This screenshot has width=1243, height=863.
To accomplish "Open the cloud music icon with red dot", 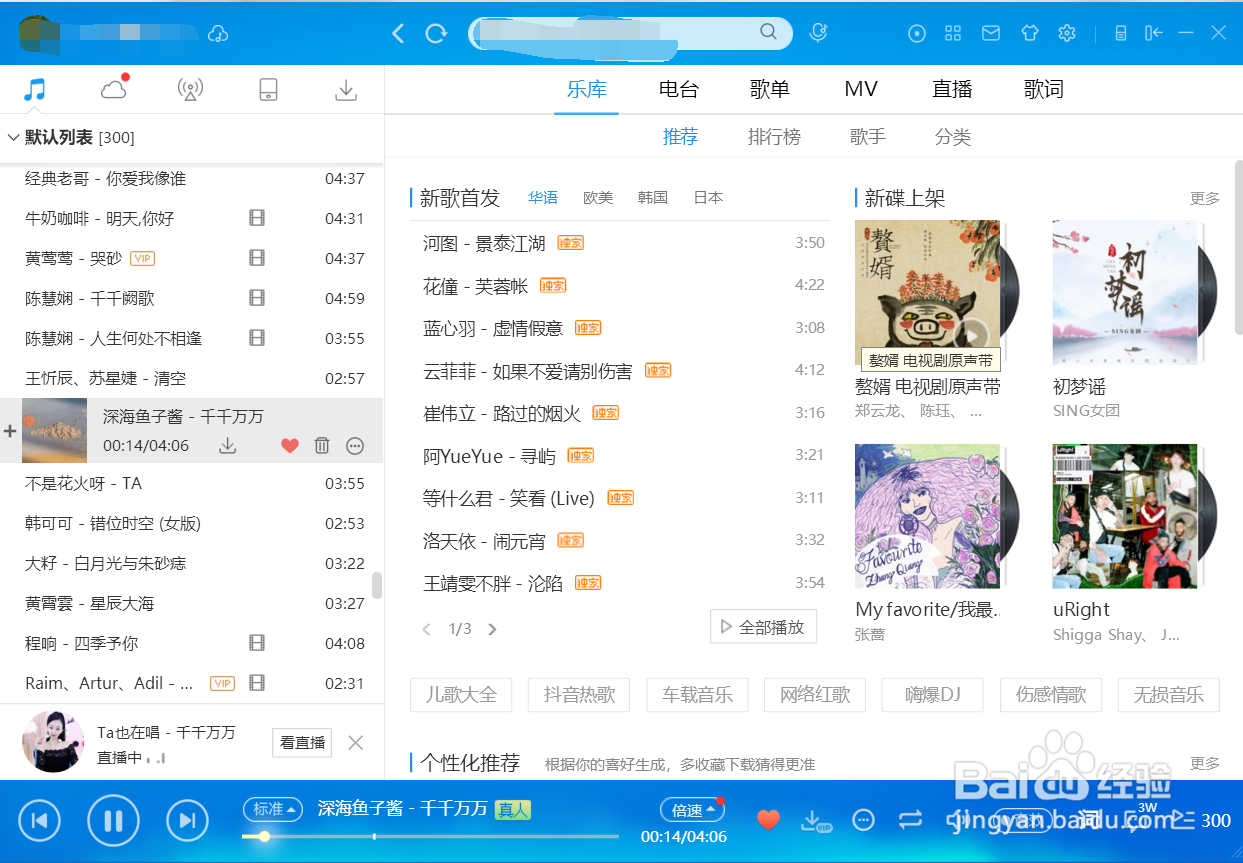I will tap(114, 89).
